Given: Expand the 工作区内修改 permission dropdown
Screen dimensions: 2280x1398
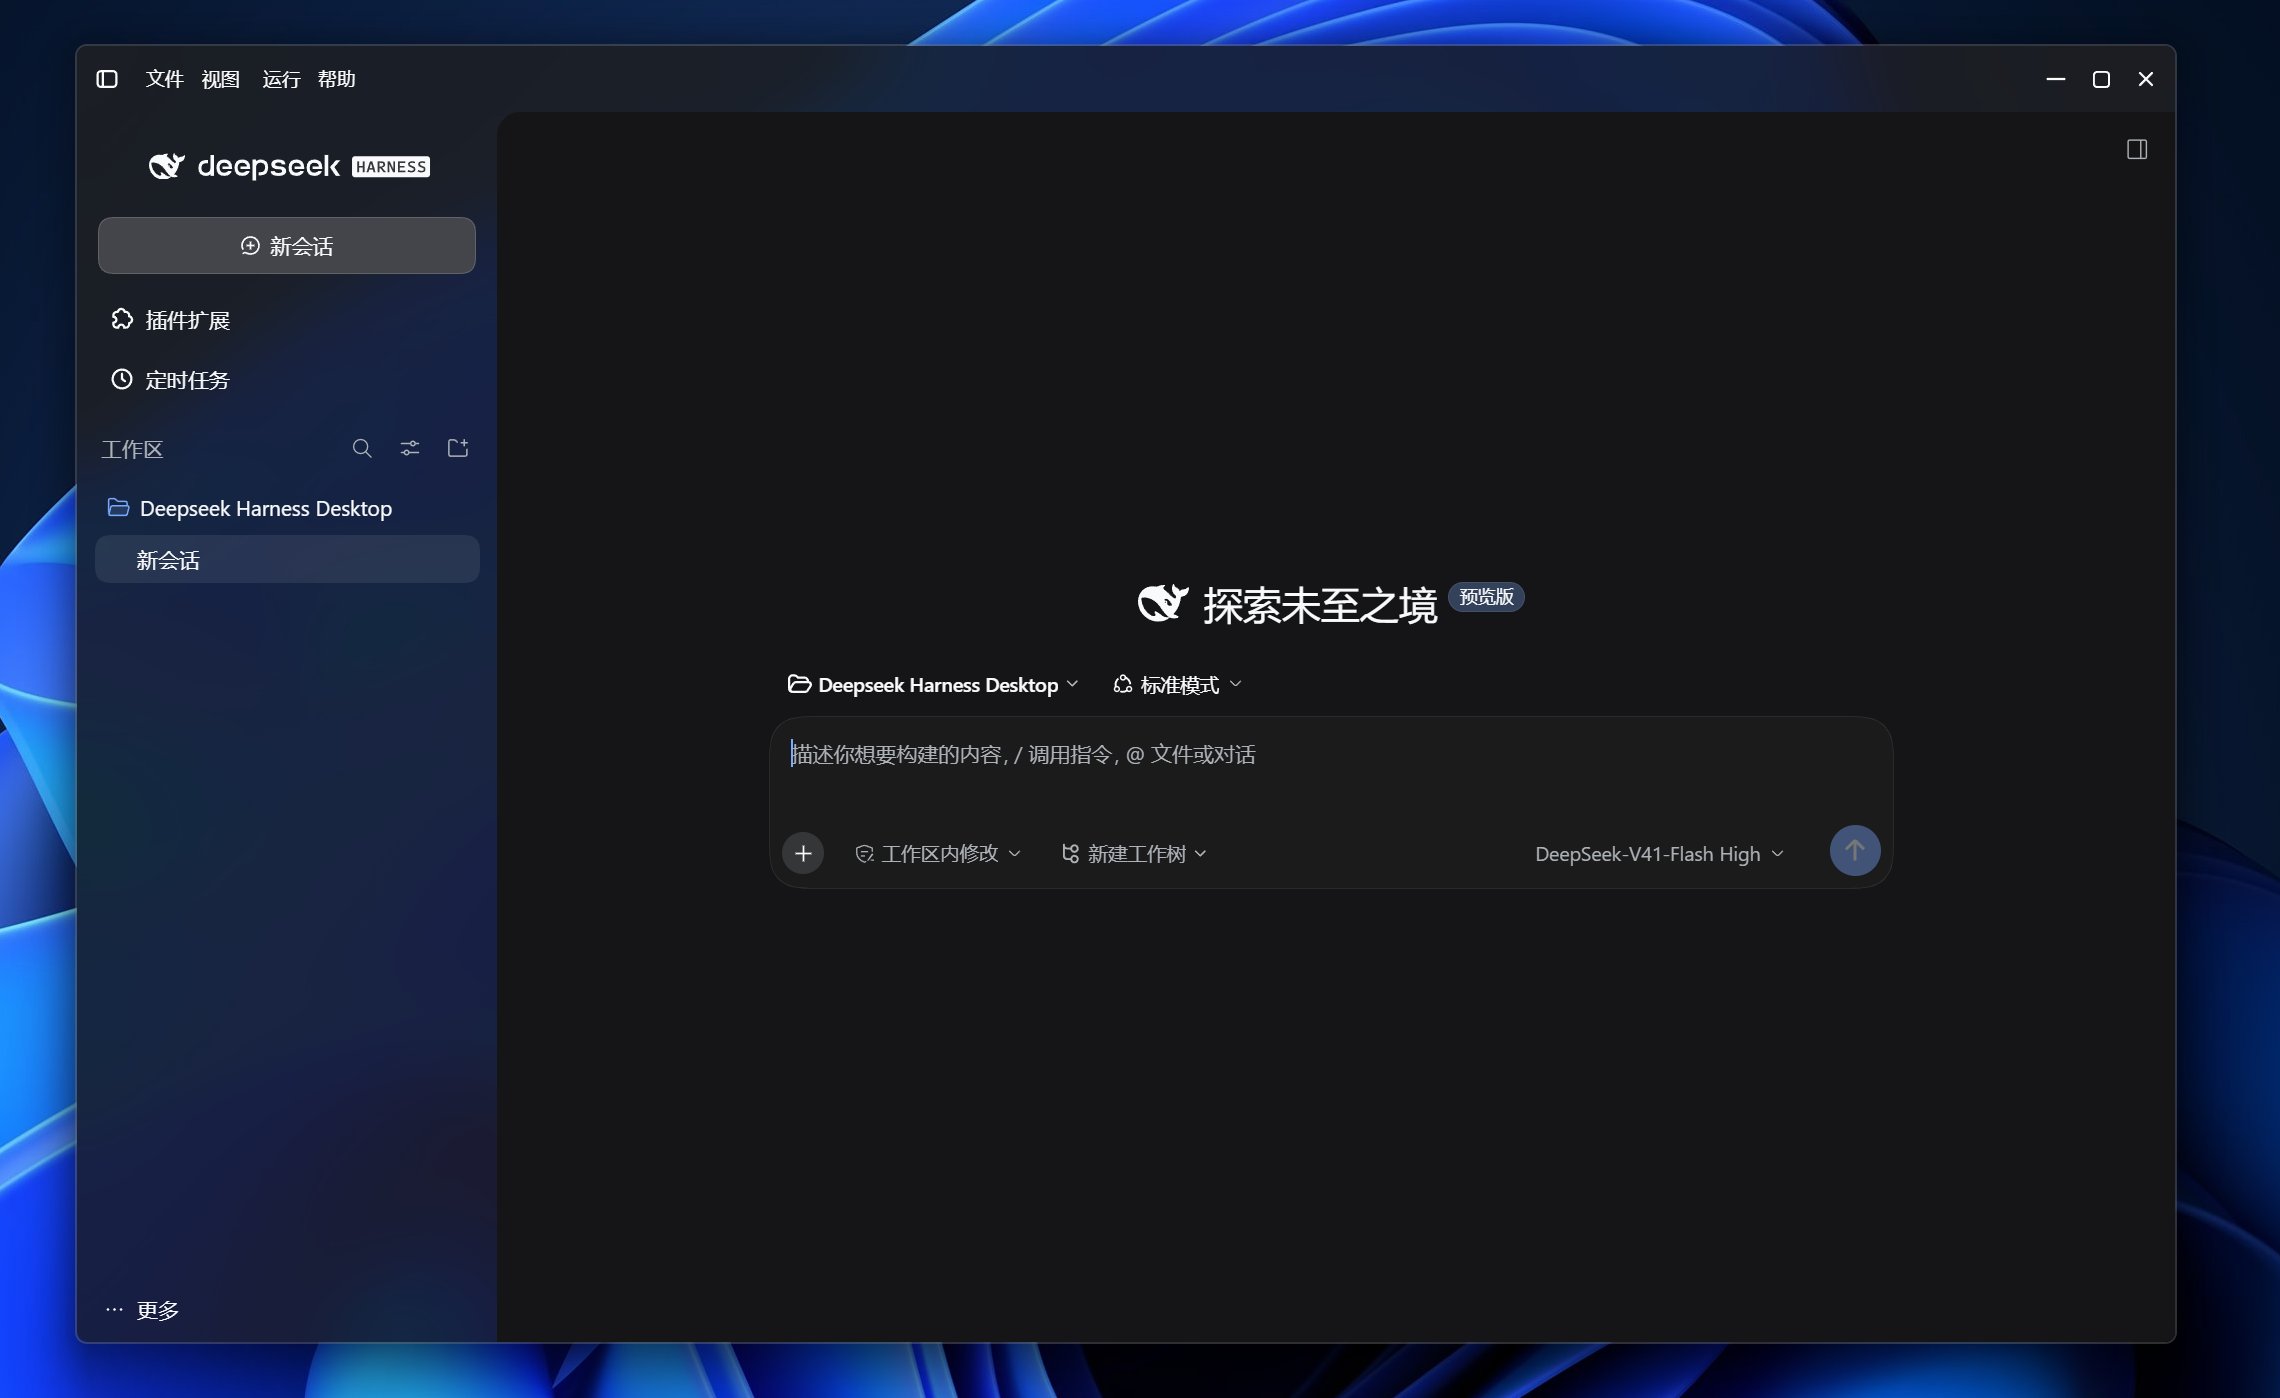Looking at the screenshot, I should click(938, 853).
